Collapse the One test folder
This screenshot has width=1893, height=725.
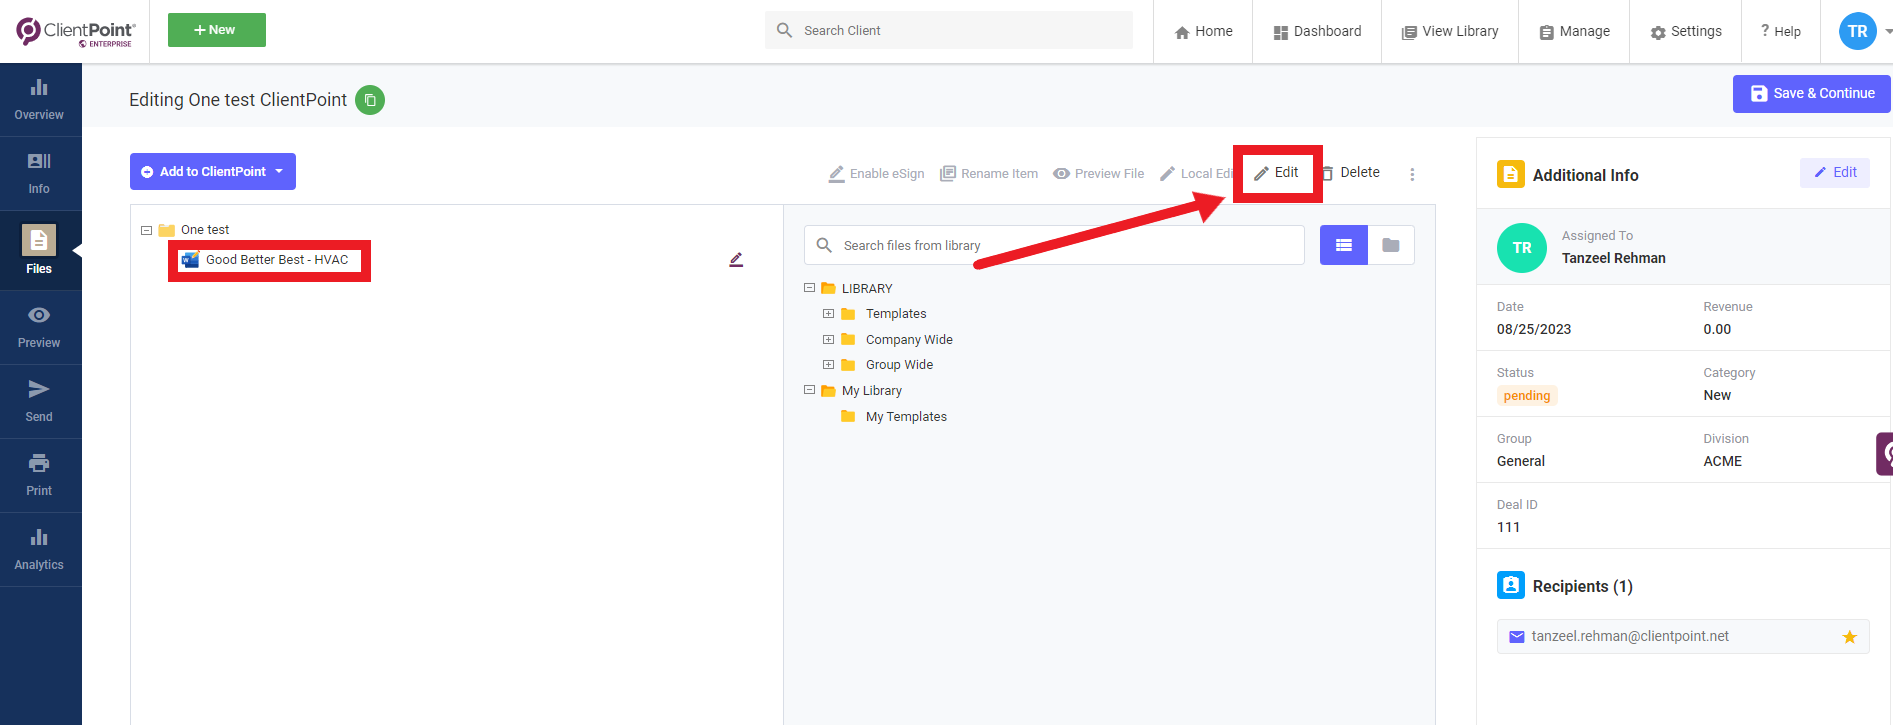(146, 230)
